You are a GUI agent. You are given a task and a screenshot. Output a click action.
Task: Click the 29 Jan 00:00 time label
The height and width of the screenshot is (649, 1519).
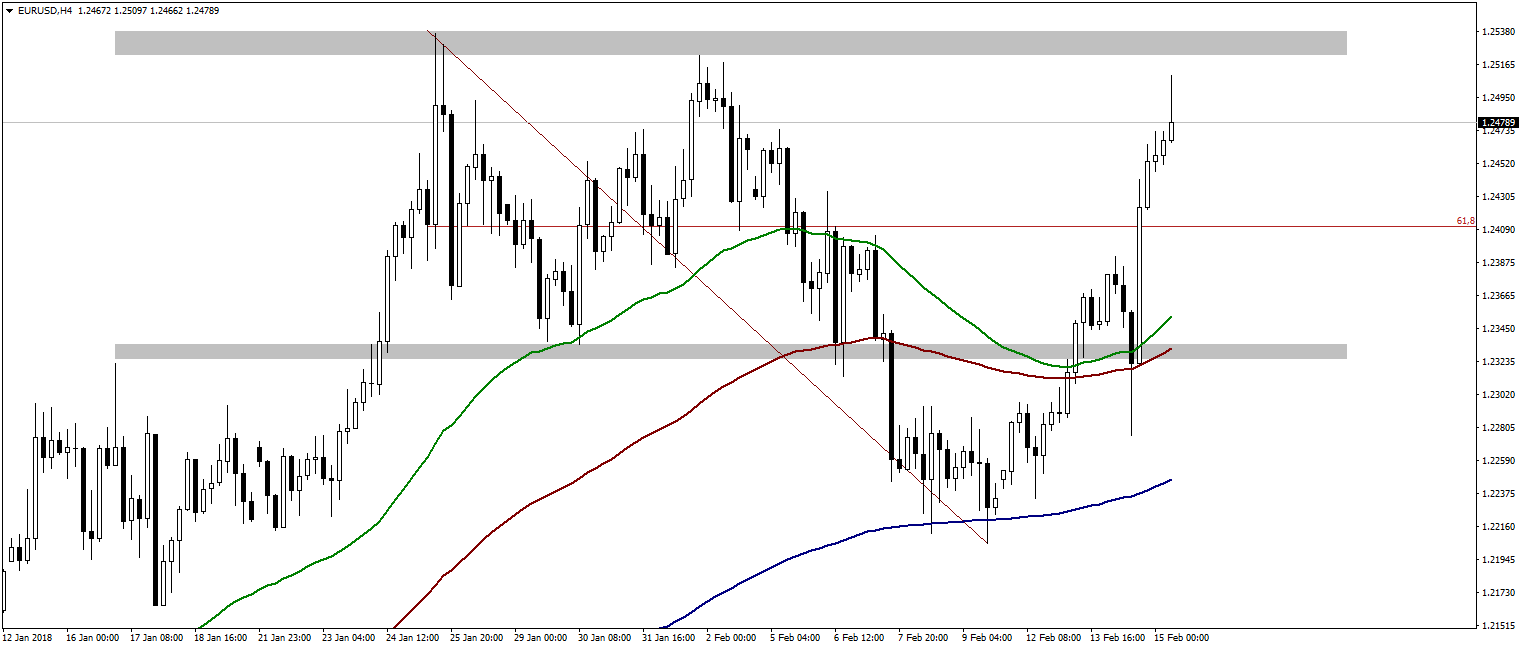click(541, 637)
